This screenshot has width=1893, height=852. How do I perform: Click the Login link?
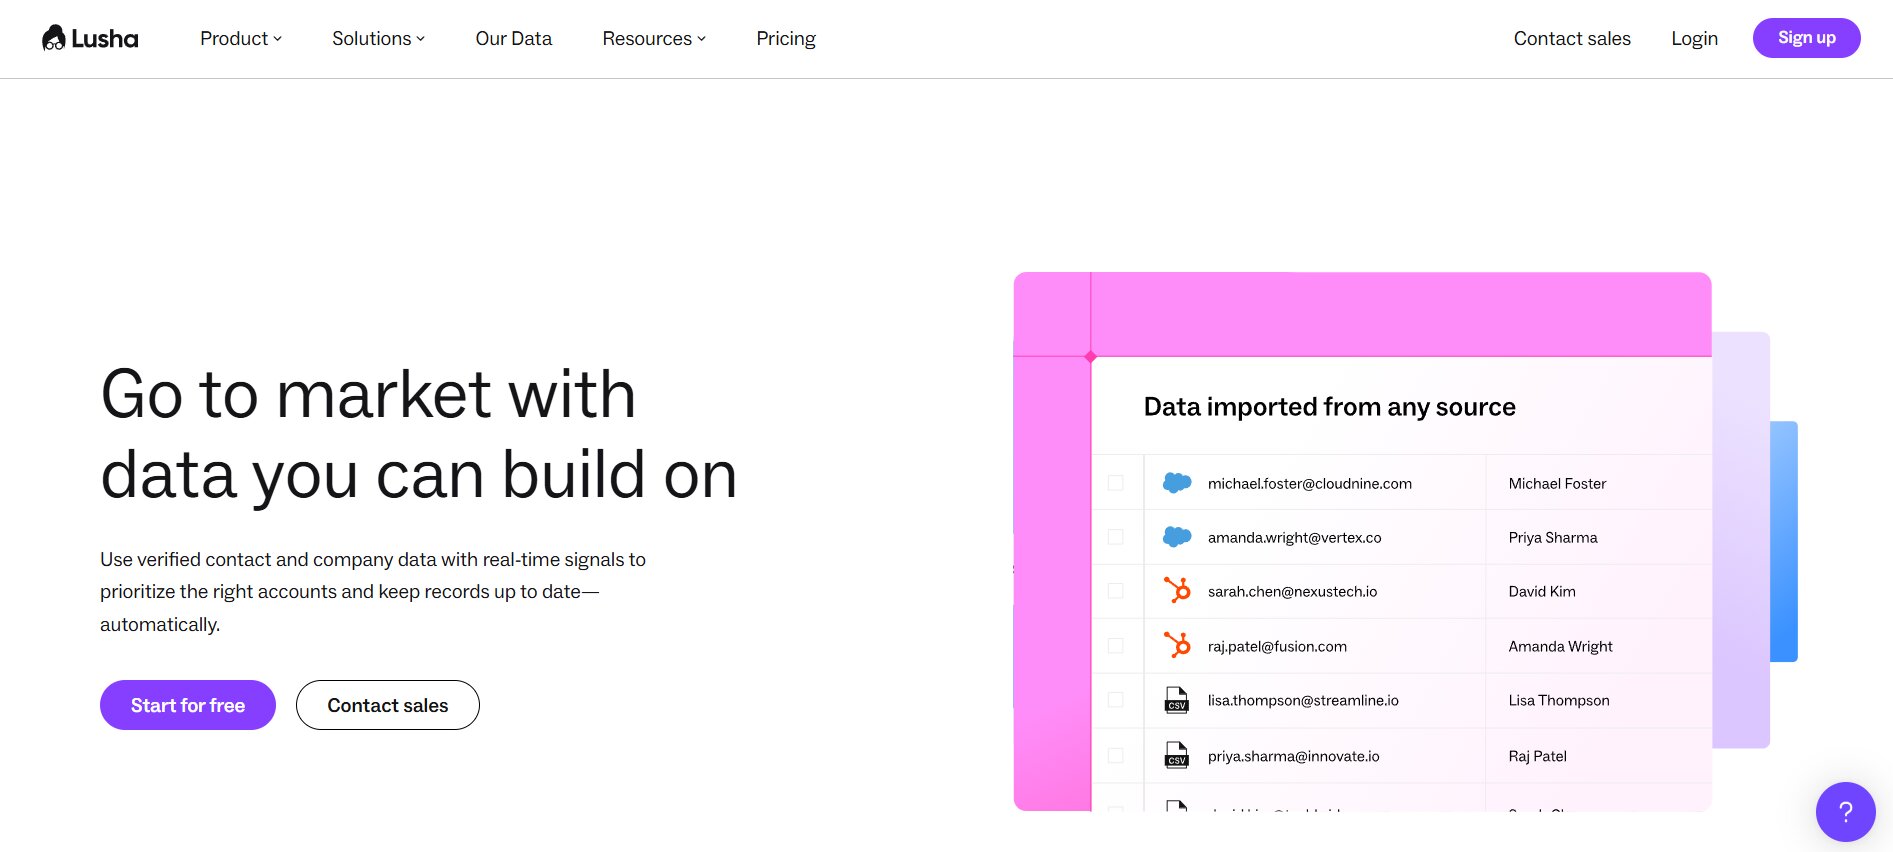click(x=1694, y=38)
